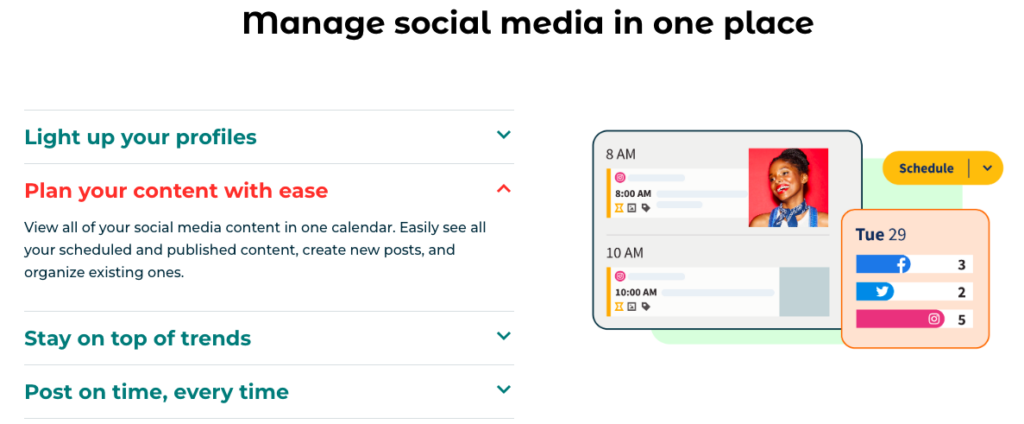The height and width of the screenshot is (424, 1024).
Task: Click the Instagram icon on the pink bar
Action: 935,320
